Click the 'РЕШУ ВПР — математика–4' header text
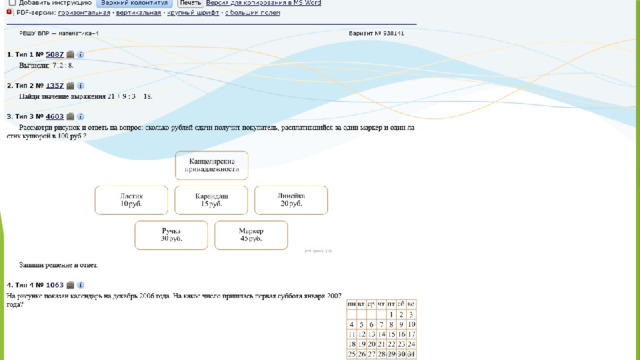640x360 pixels. point(59,33)
